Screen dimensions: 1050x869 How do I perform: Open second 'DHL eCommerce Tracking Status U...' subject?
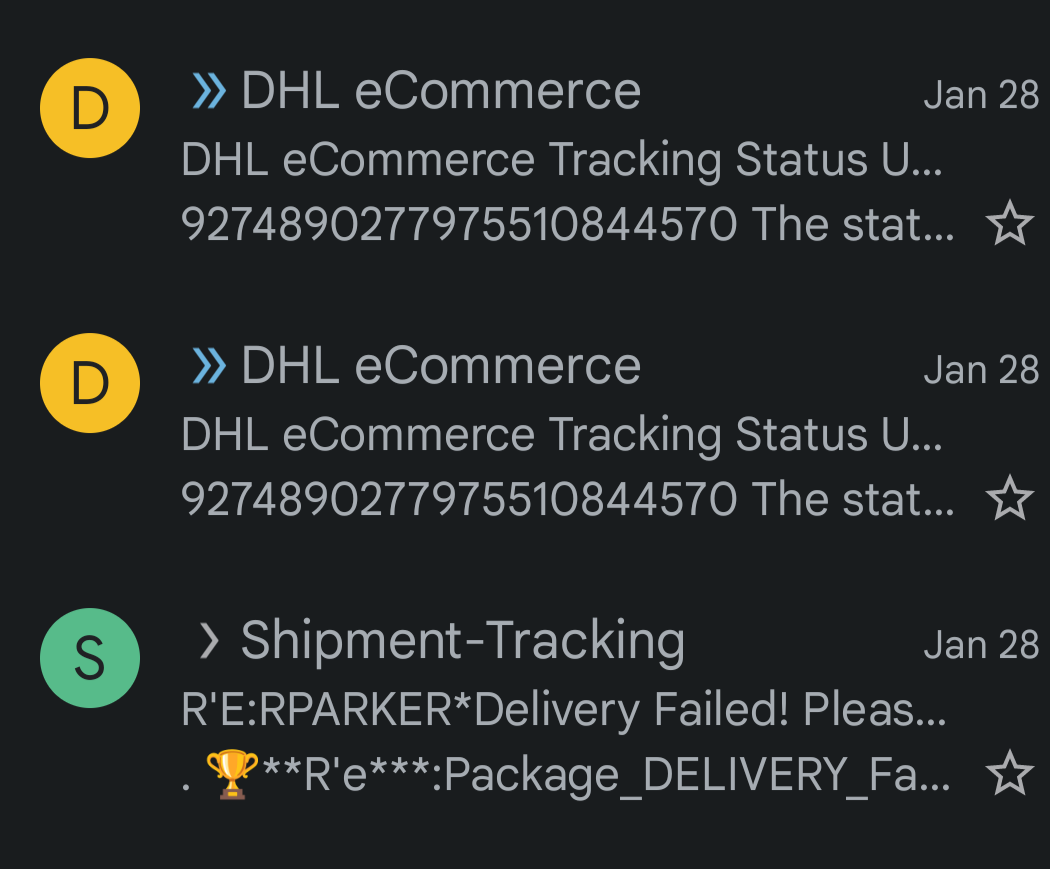pyautogui.click(x=562, y=436)
